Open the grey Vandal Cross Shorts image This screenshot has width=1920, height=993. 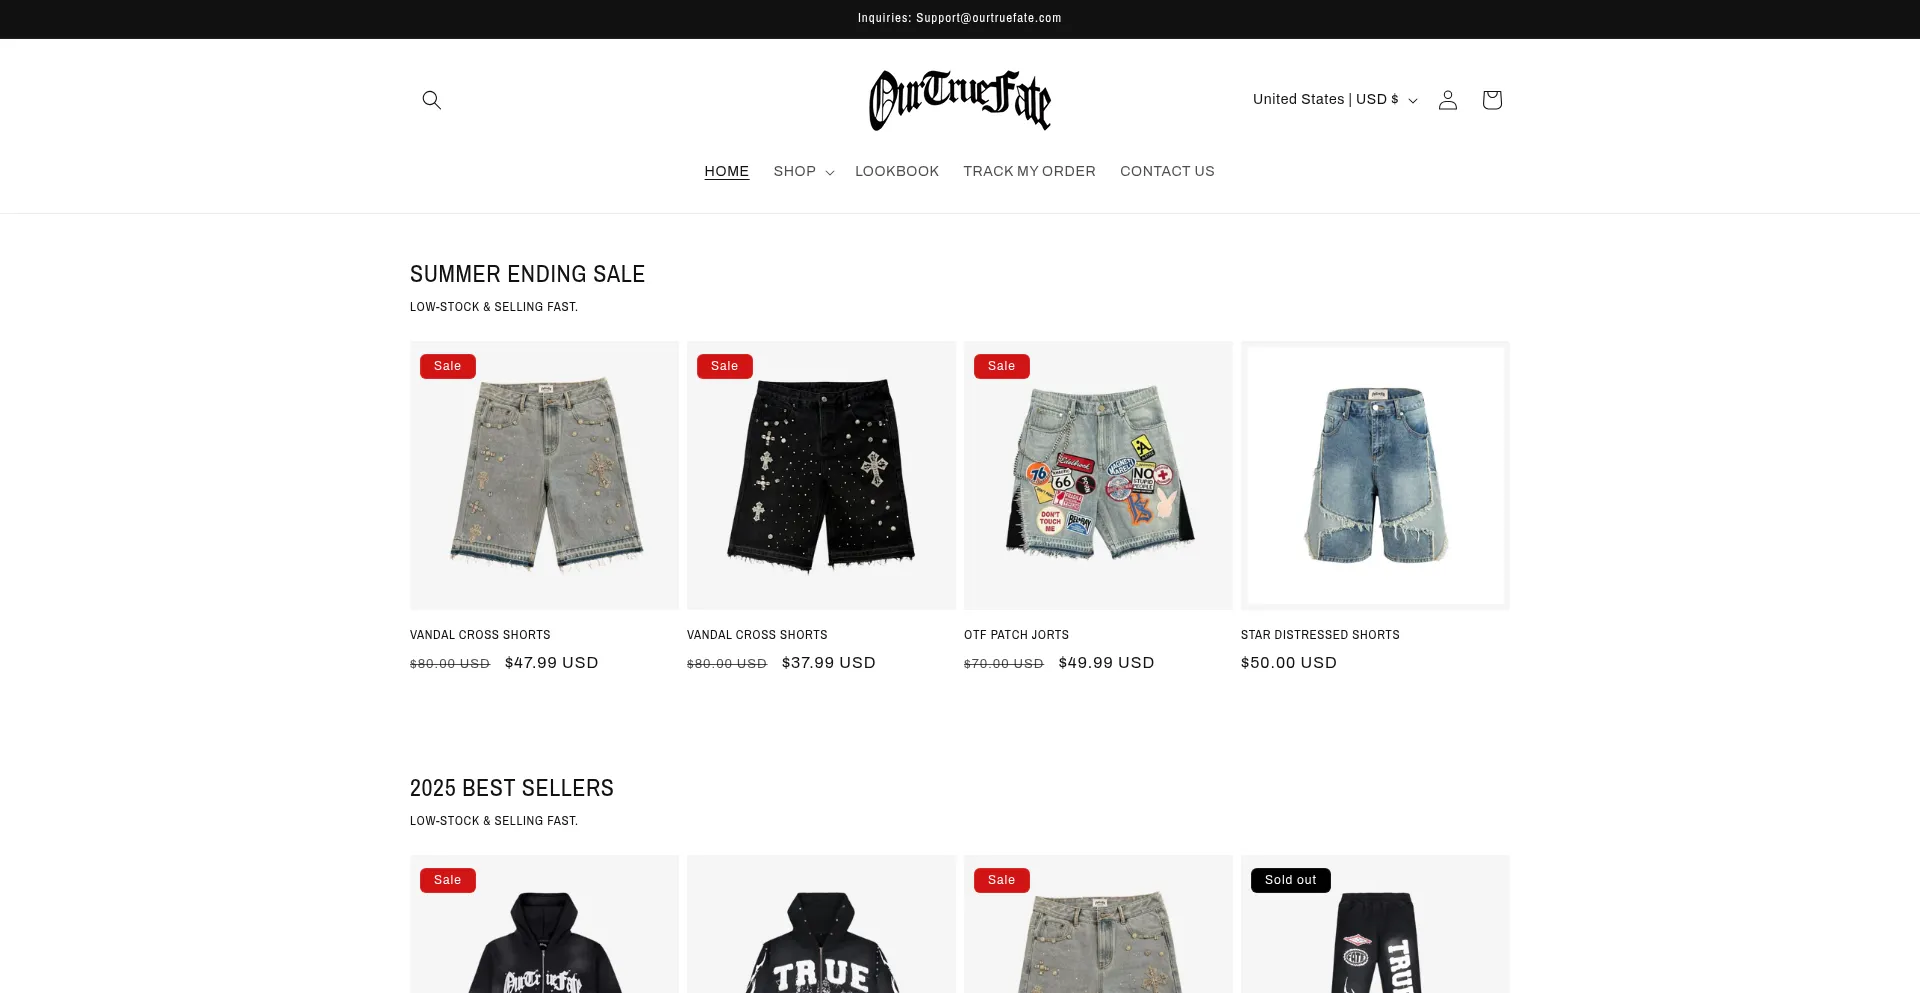[544, 475]
